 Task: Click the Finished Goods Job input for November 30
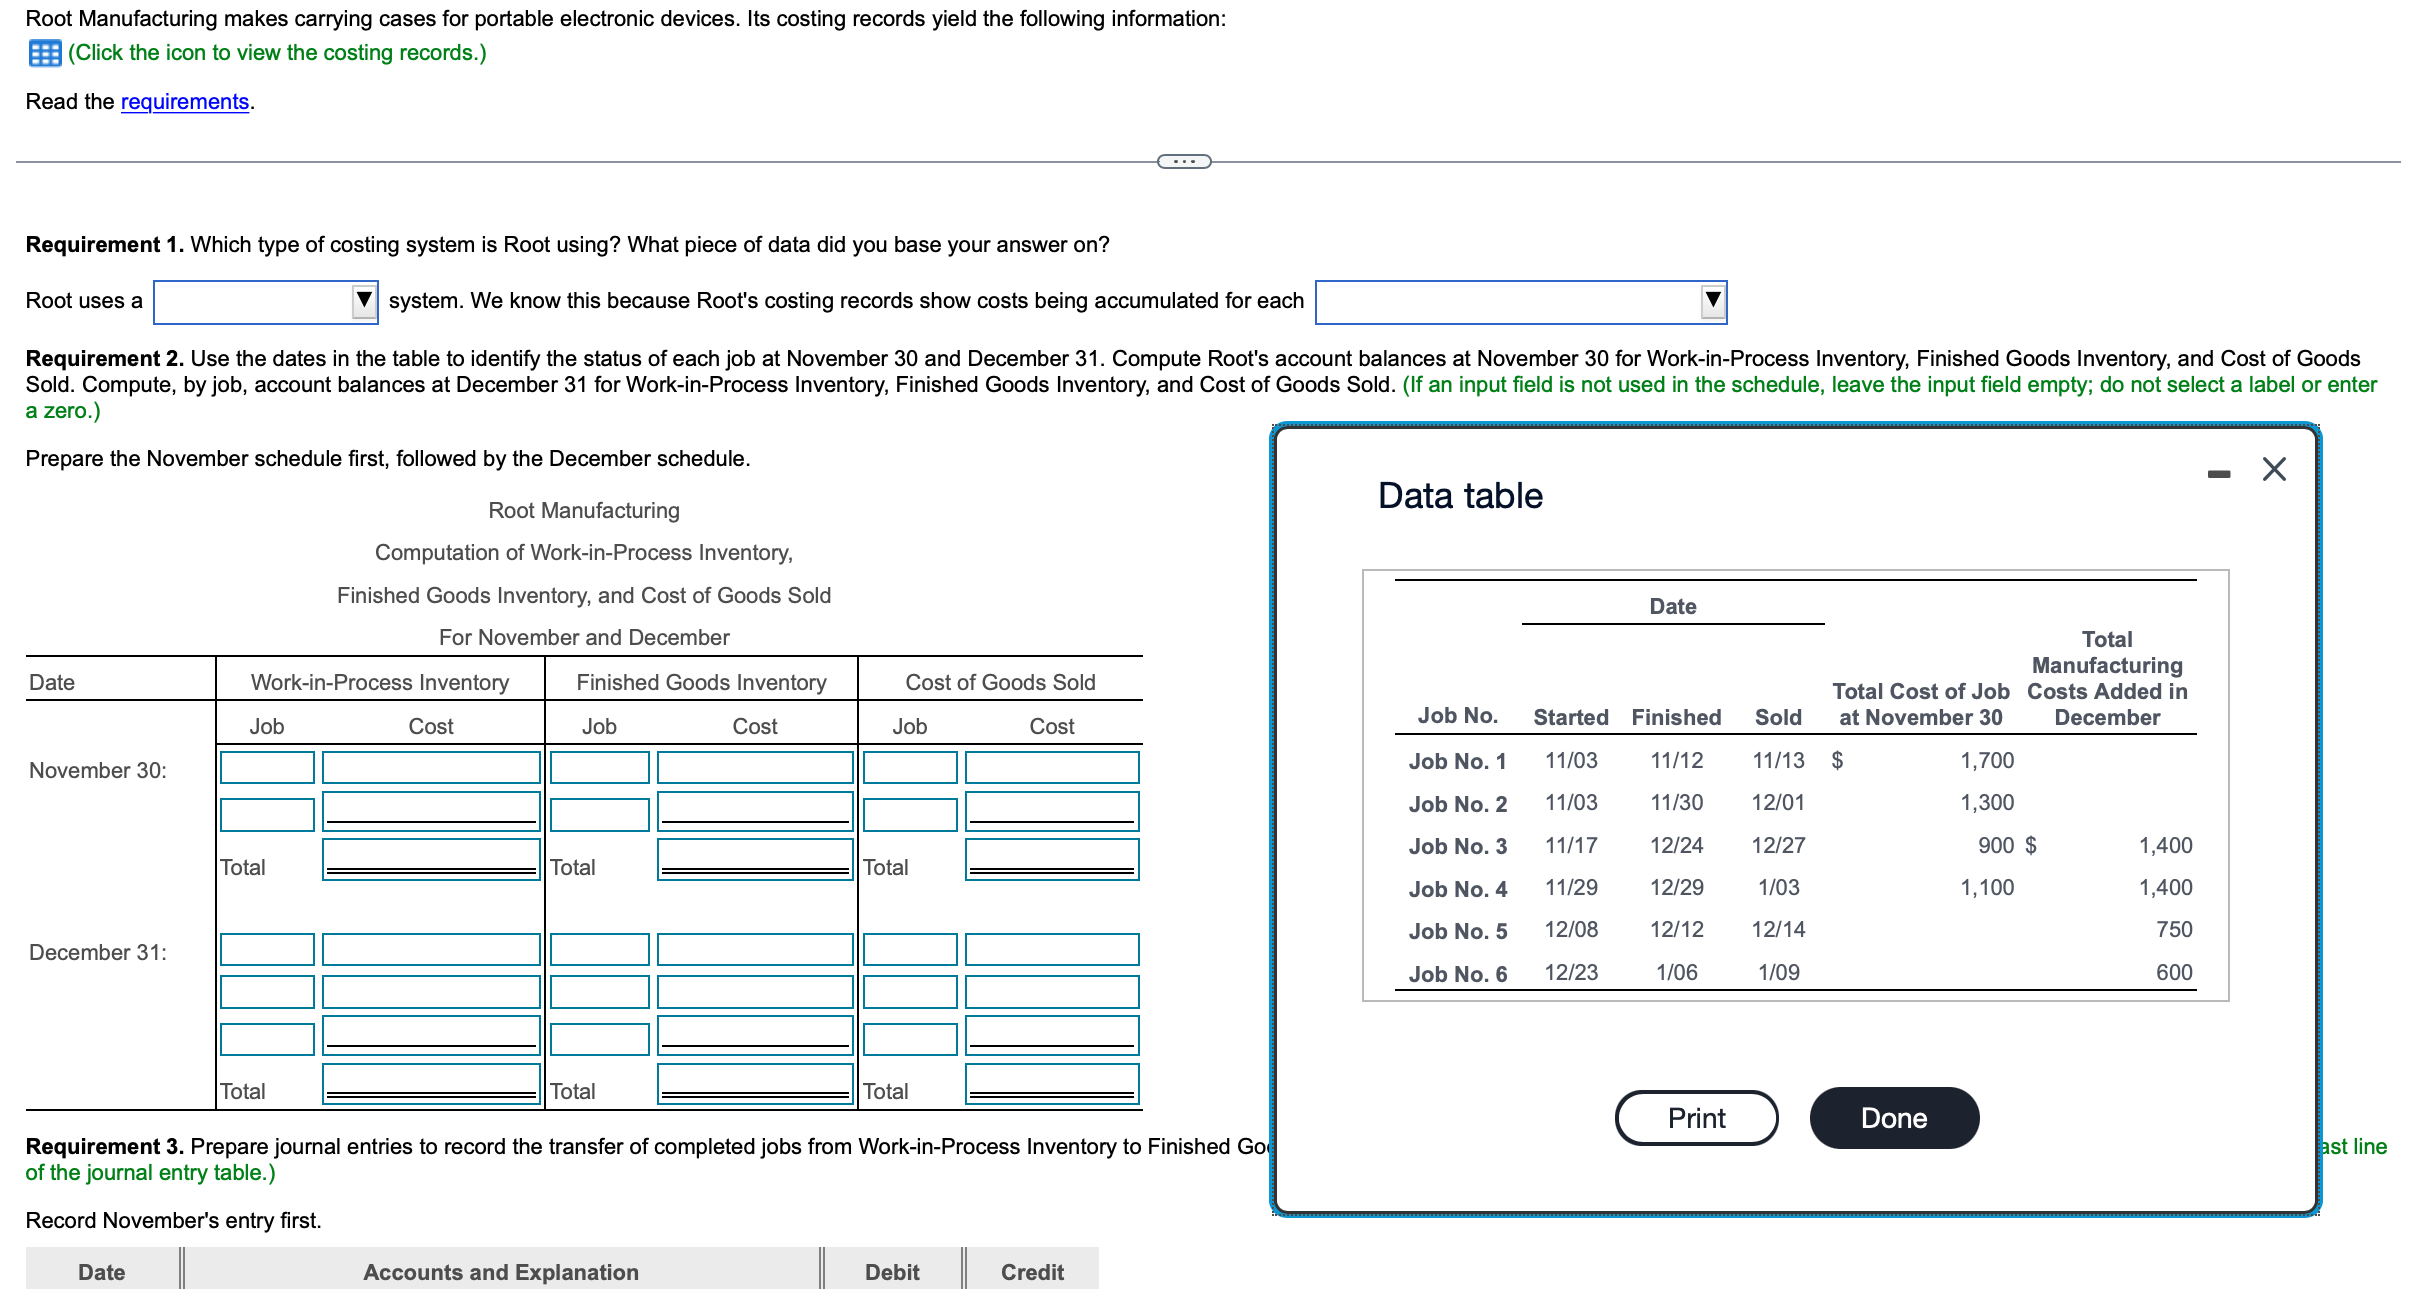[599, 768]
